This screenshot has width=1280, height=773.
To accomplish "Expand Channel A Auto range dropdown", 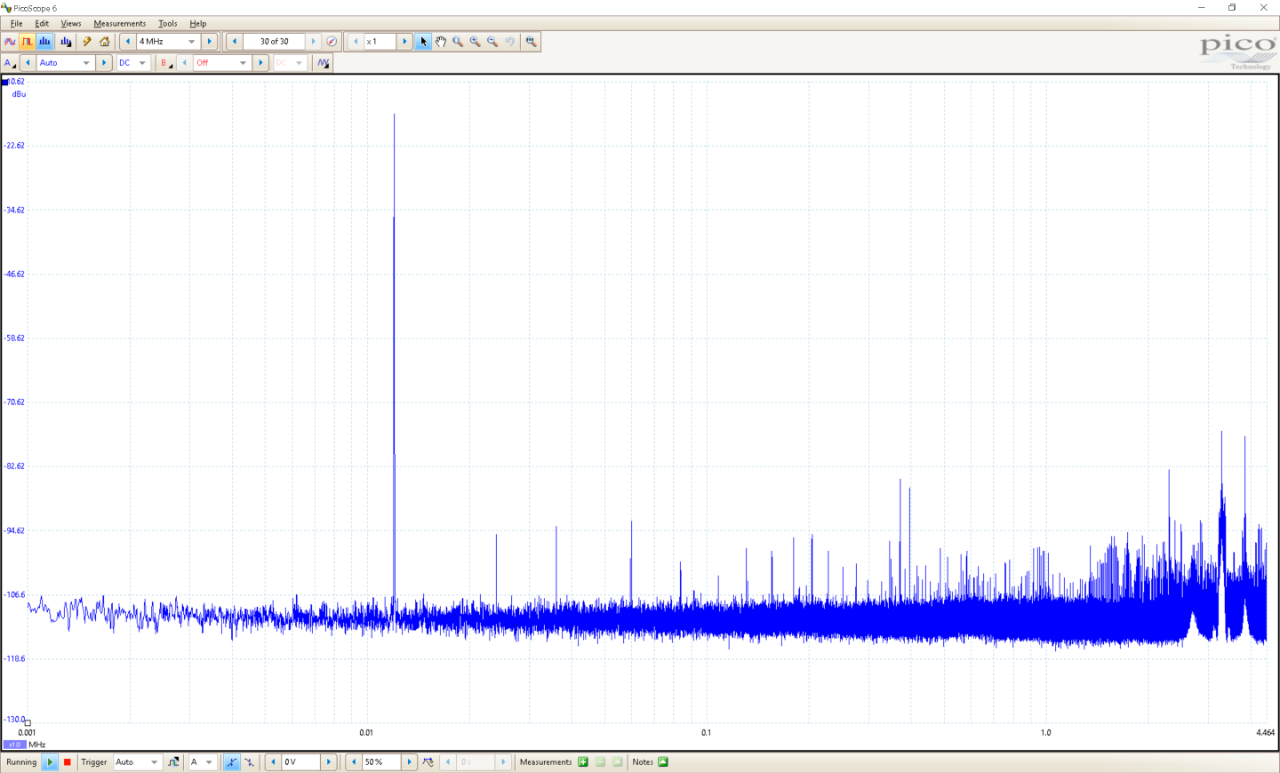I will (x=64, y=63).
